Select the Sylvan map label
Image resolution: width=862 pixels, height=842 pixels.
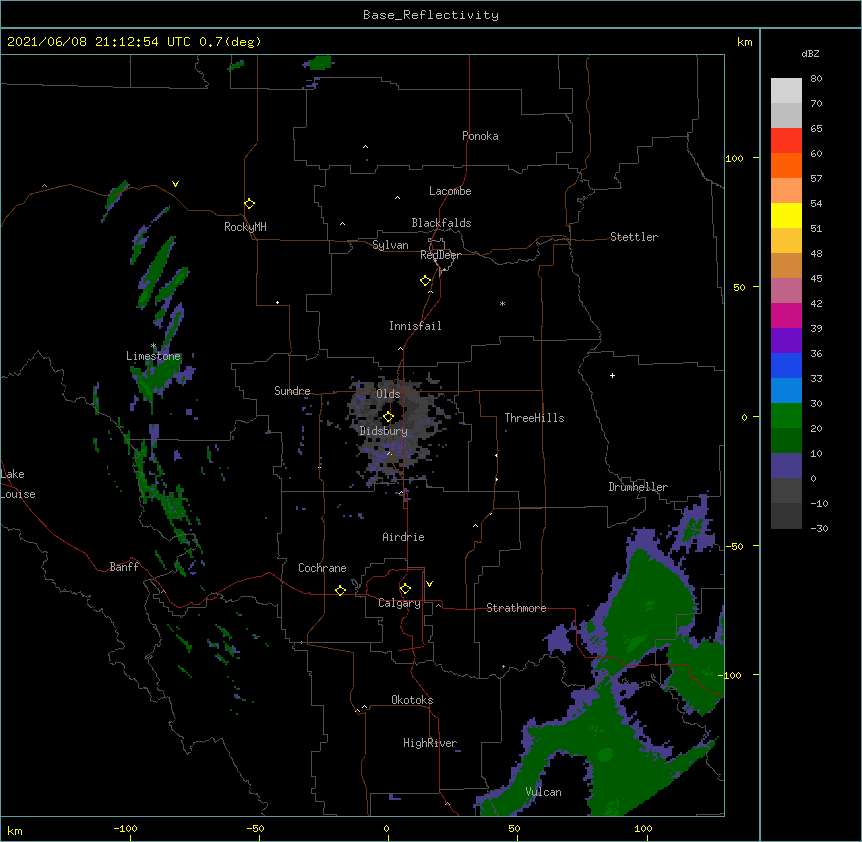[x=390, y=245]
